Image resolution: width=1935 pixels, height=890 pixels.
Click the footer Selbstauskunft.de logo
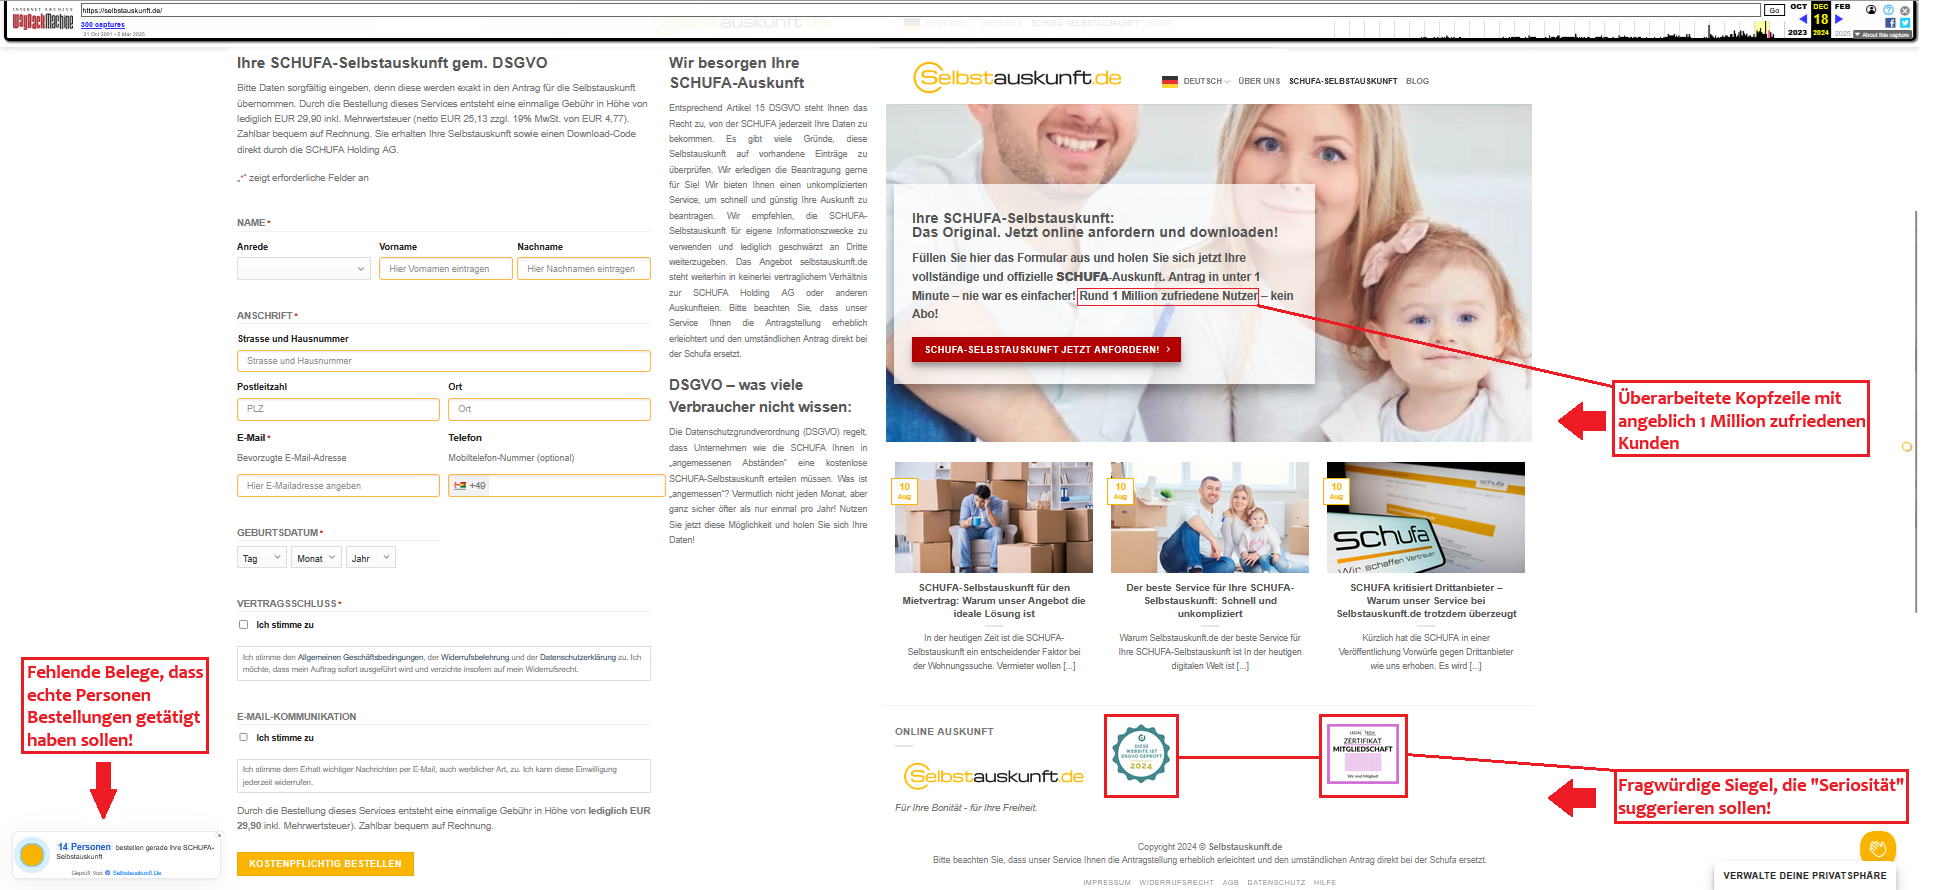click(994, 776)
